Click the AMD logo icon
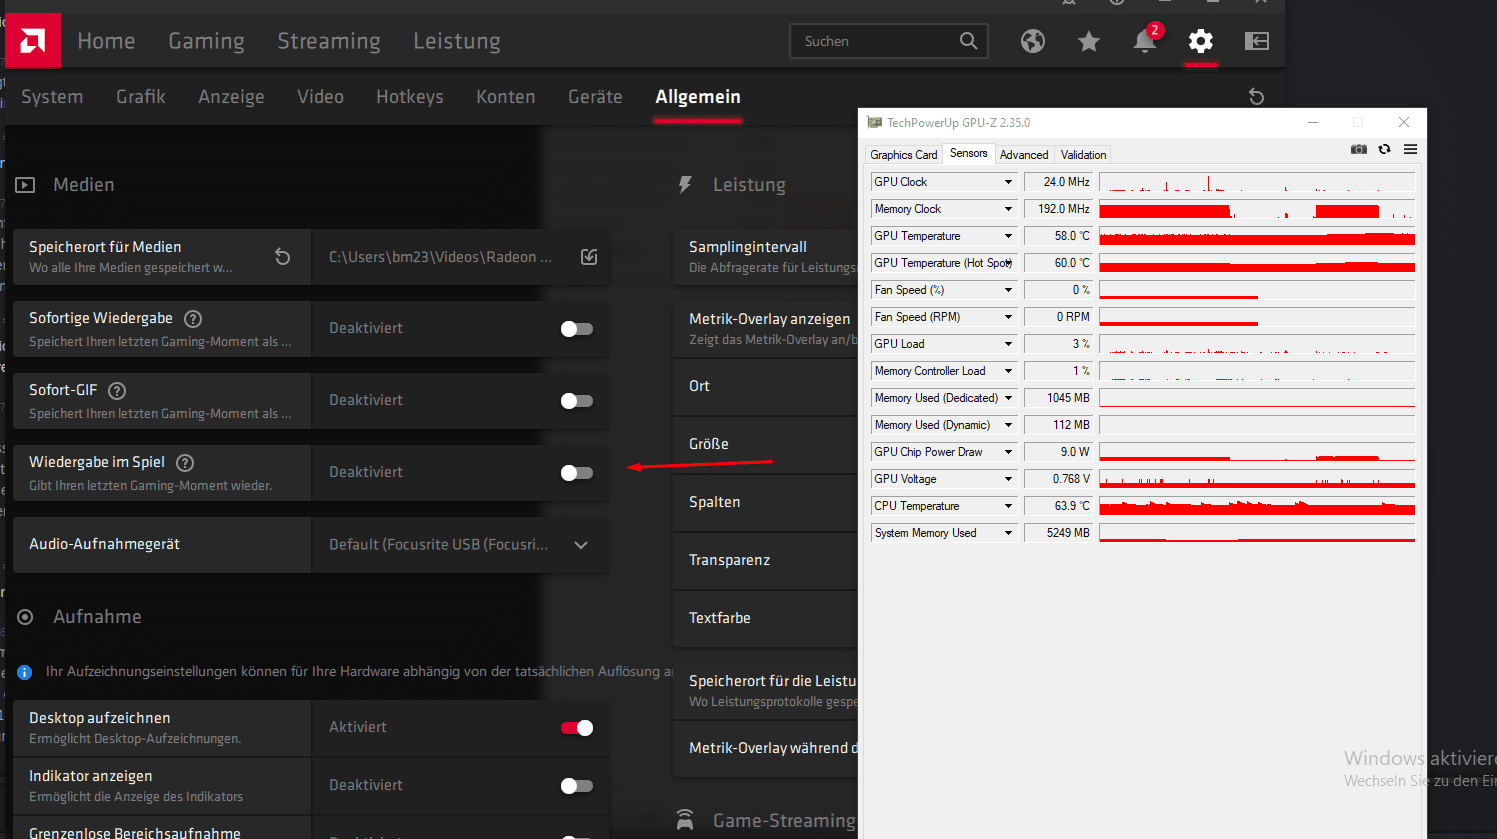1497x839 pixels. point(33,41)
